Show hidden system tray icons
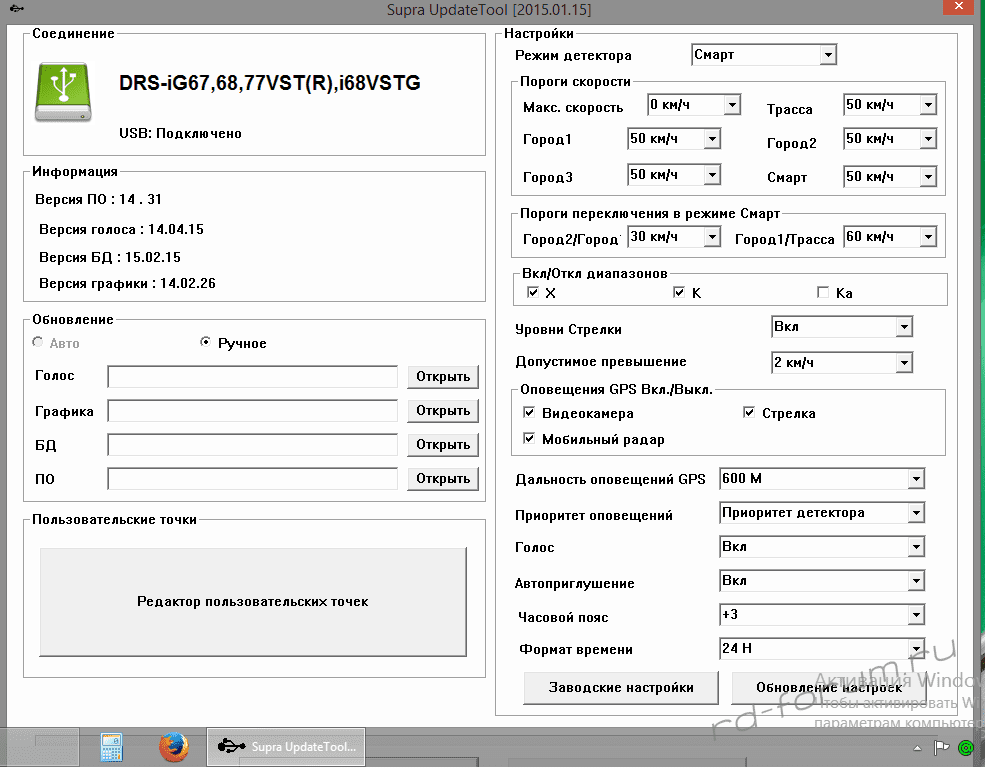This screenshot has width=985, height=769. pos(917,748)
